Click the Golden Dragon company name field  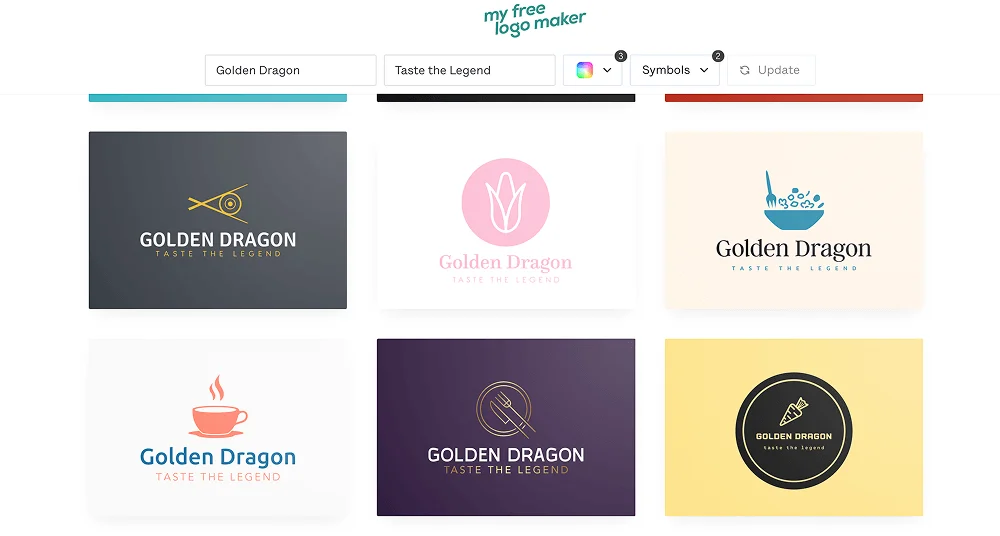[x=290, y=70]
